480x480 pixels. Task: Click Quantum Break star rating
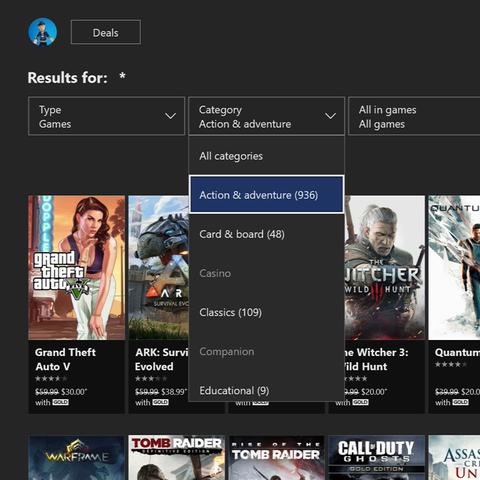[x=451, y=365]
